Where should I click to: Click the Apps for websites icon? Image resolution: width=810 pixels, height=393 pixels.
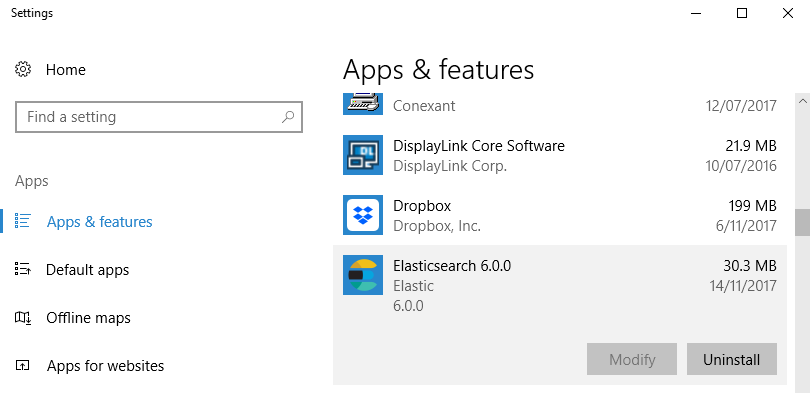point(23,366)
